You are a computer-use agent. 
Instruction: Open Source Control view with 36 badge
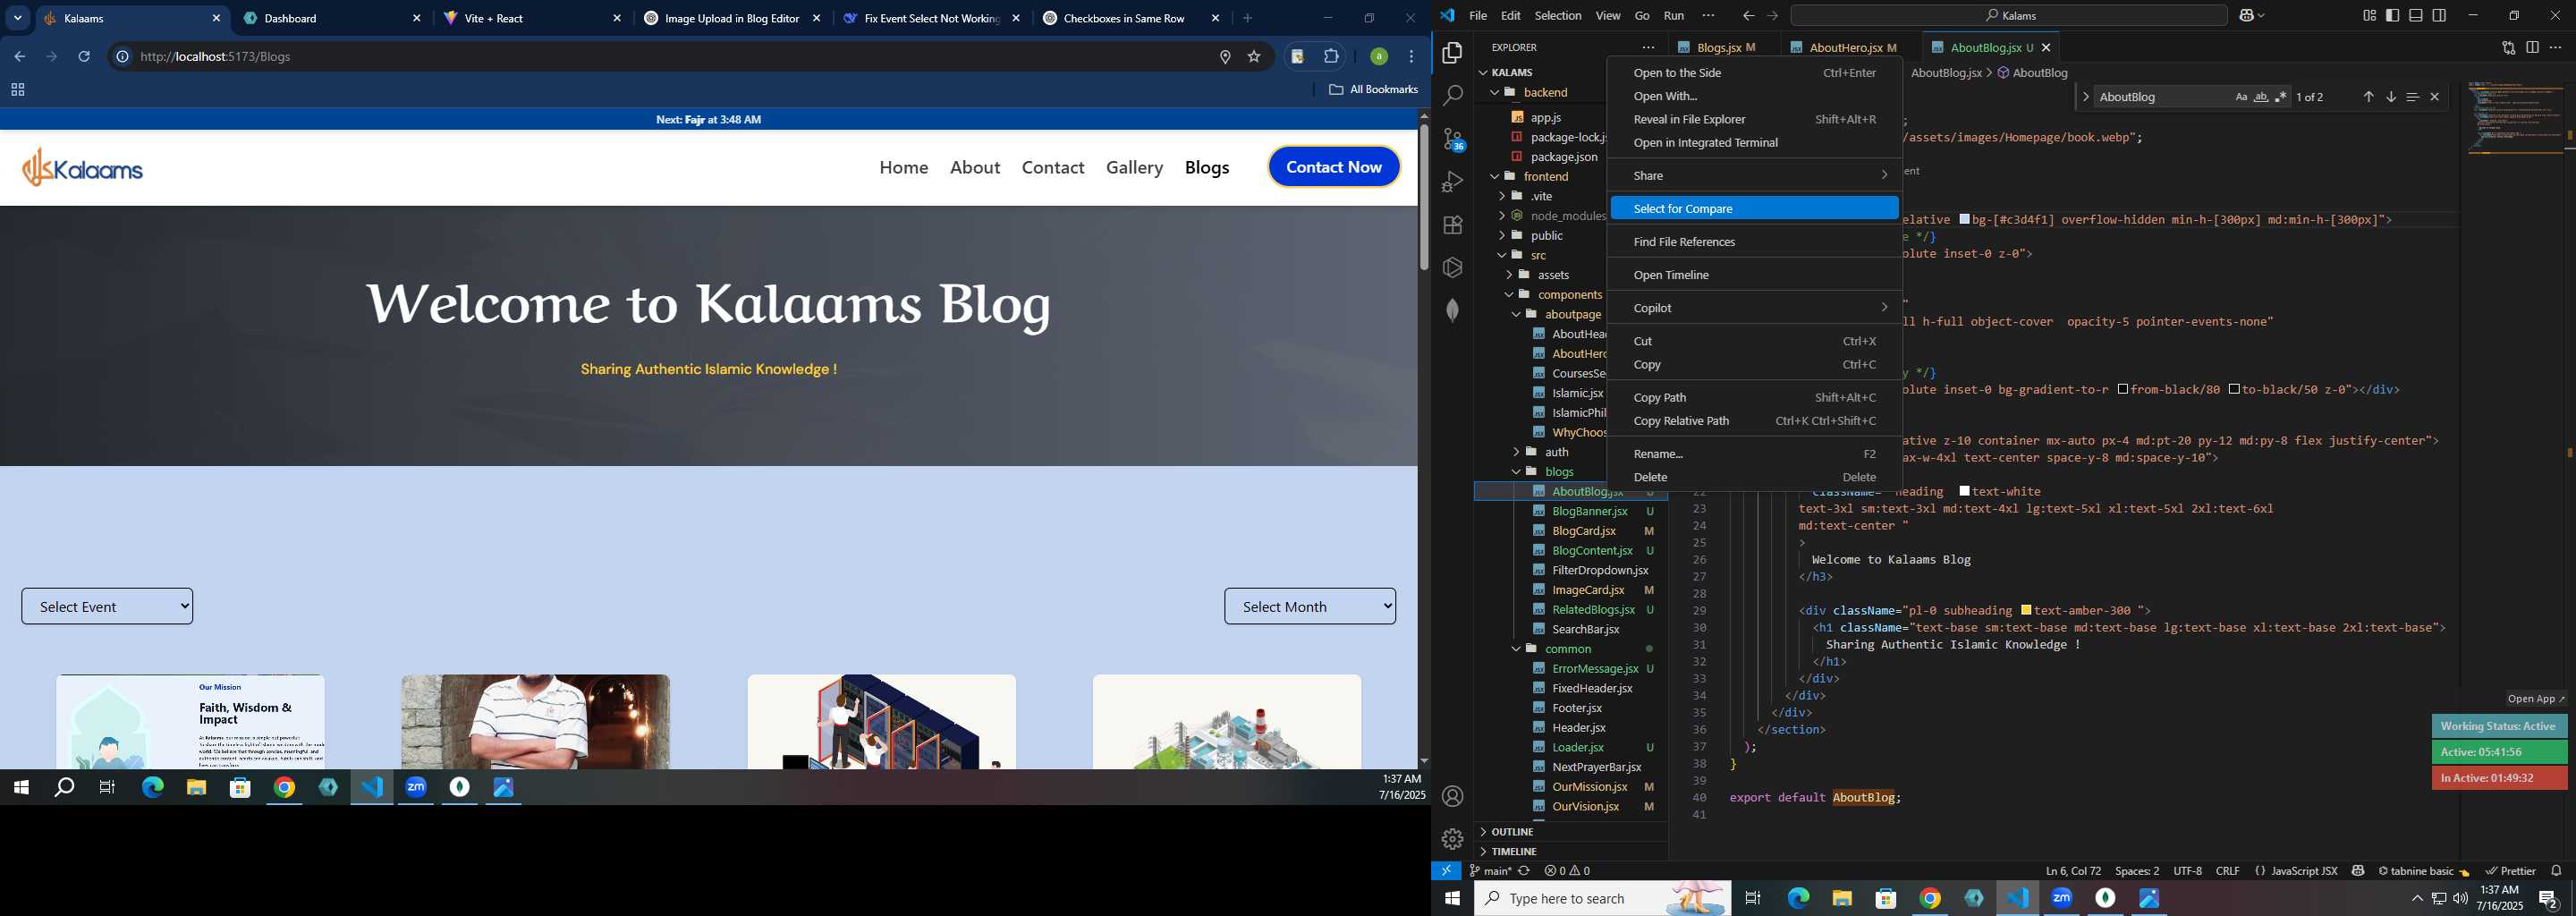[x=1453, y=139]
